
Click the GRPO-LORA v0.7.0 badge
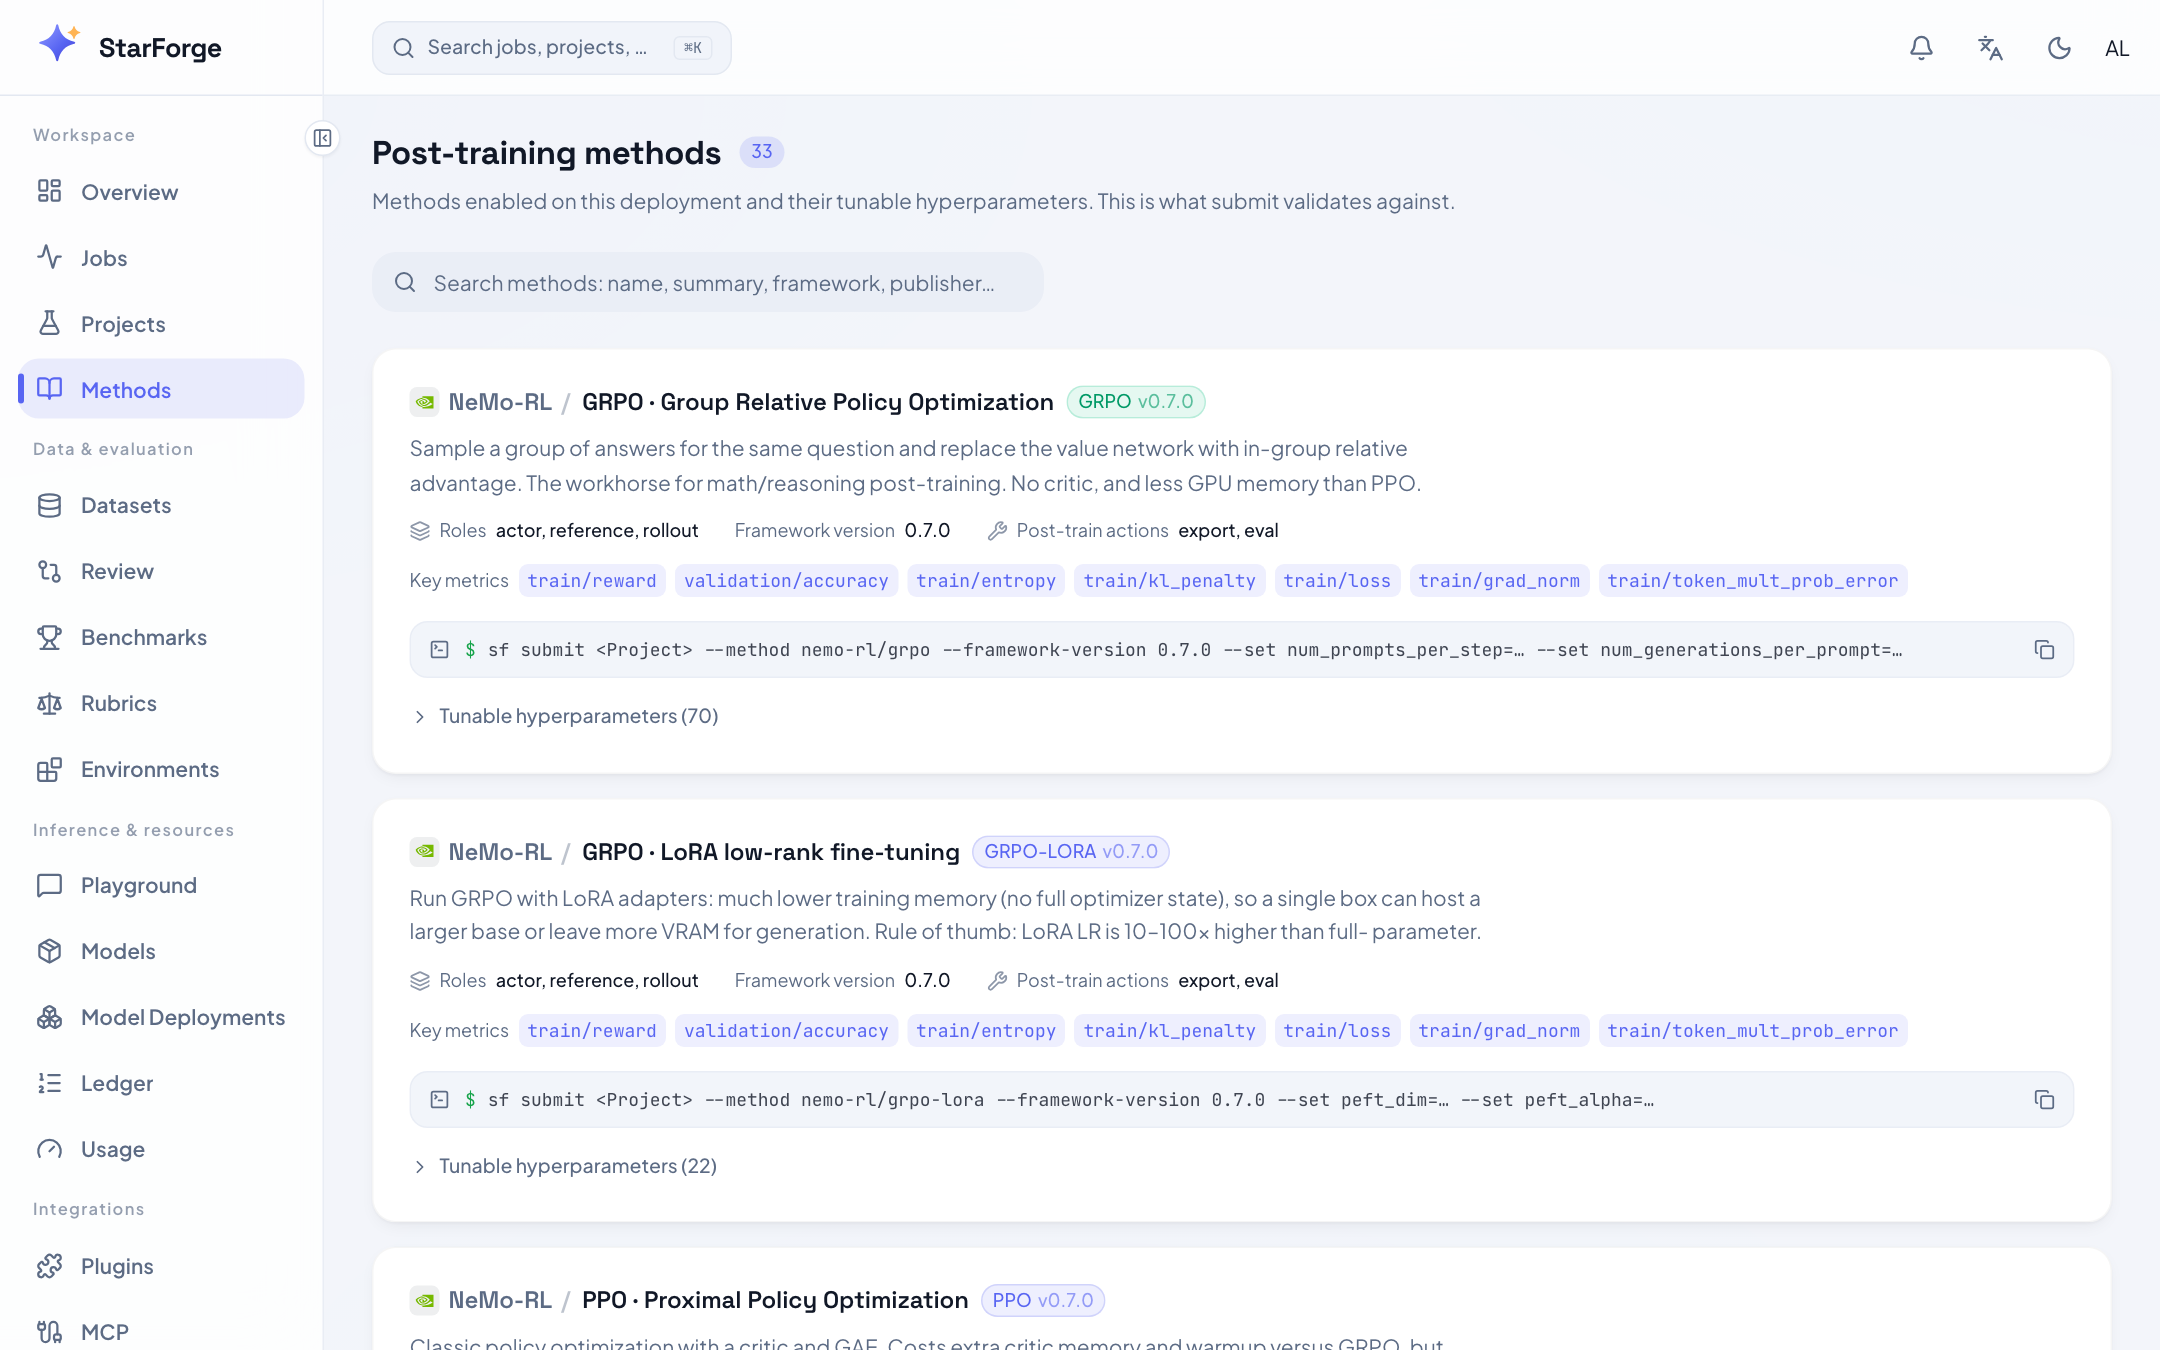point(1071,851)
